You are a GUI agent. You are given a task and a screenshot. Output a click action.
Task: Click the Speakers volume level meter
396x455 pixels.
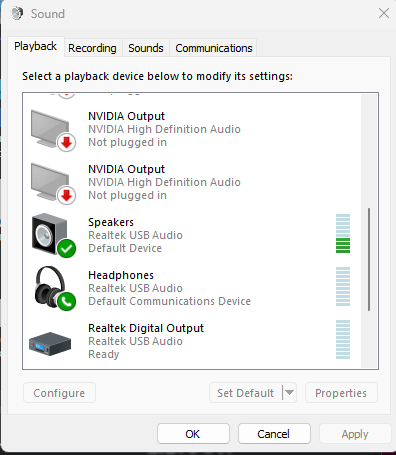pyautogui.click(x=343, y=233)
